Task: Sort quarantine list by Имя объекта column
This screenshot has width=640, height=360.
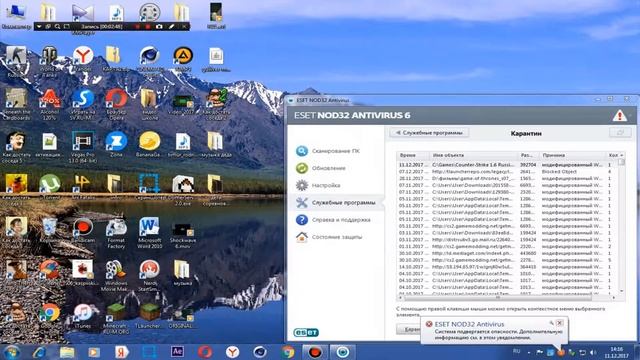Action: coord(473,155)
